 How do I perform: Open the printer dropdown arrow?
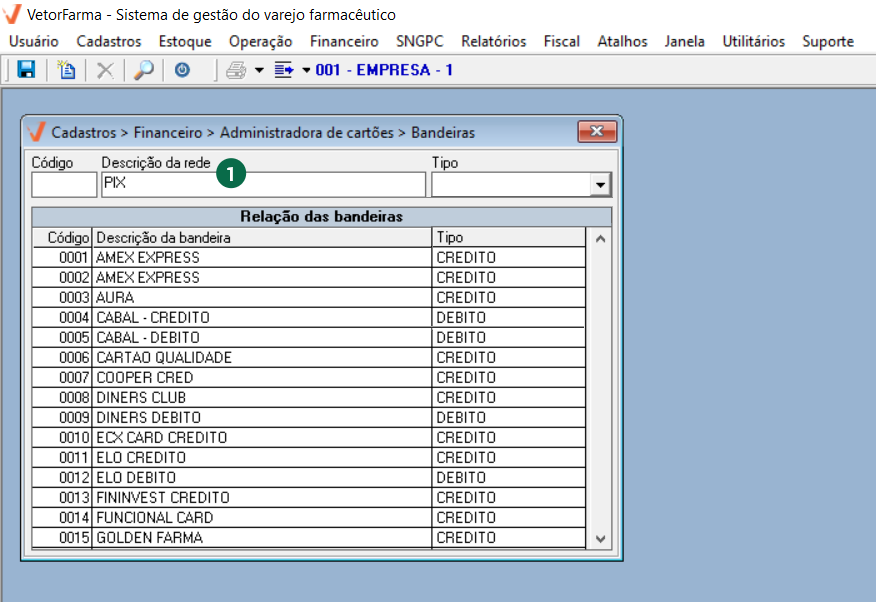259,70
